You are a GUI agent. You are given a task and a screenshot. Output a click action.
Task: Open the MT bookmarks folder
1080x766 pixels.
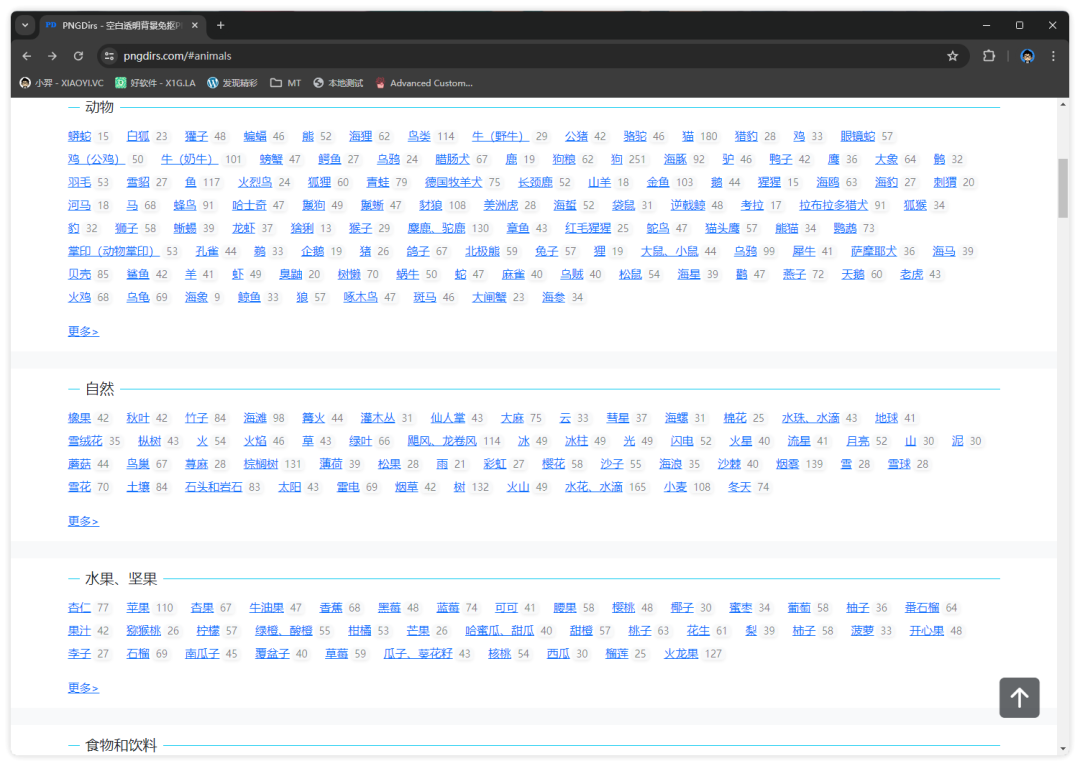tap(285, 83)
